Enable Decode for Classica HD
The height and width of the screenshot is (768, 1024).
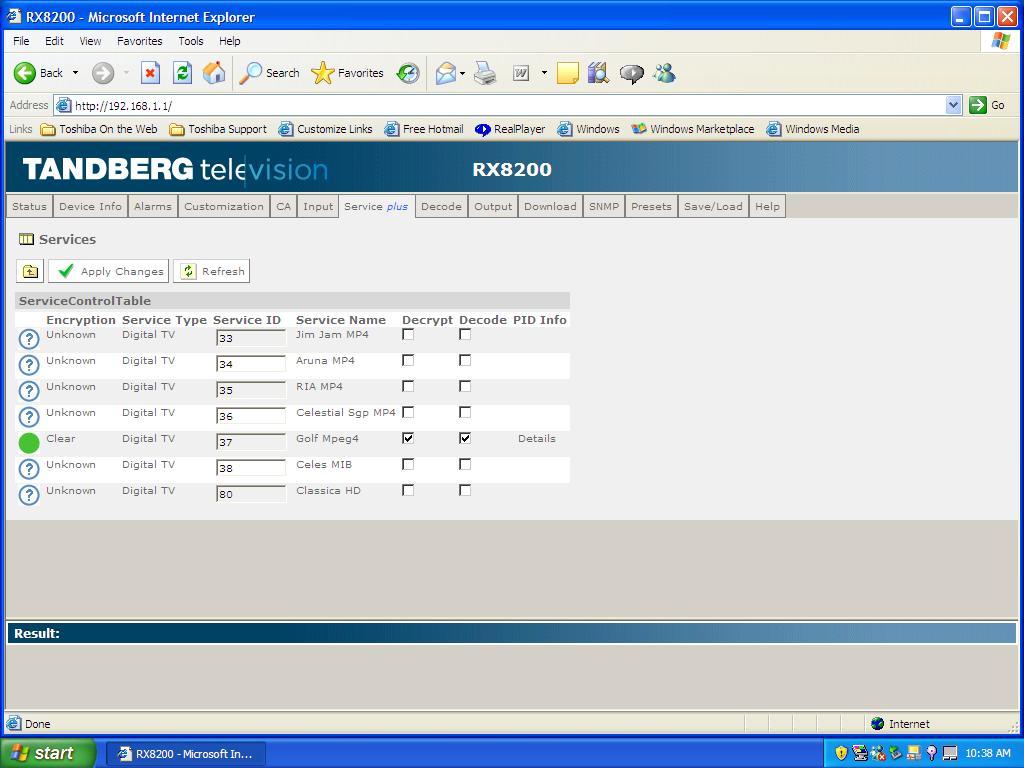click(x=465, y=490)
